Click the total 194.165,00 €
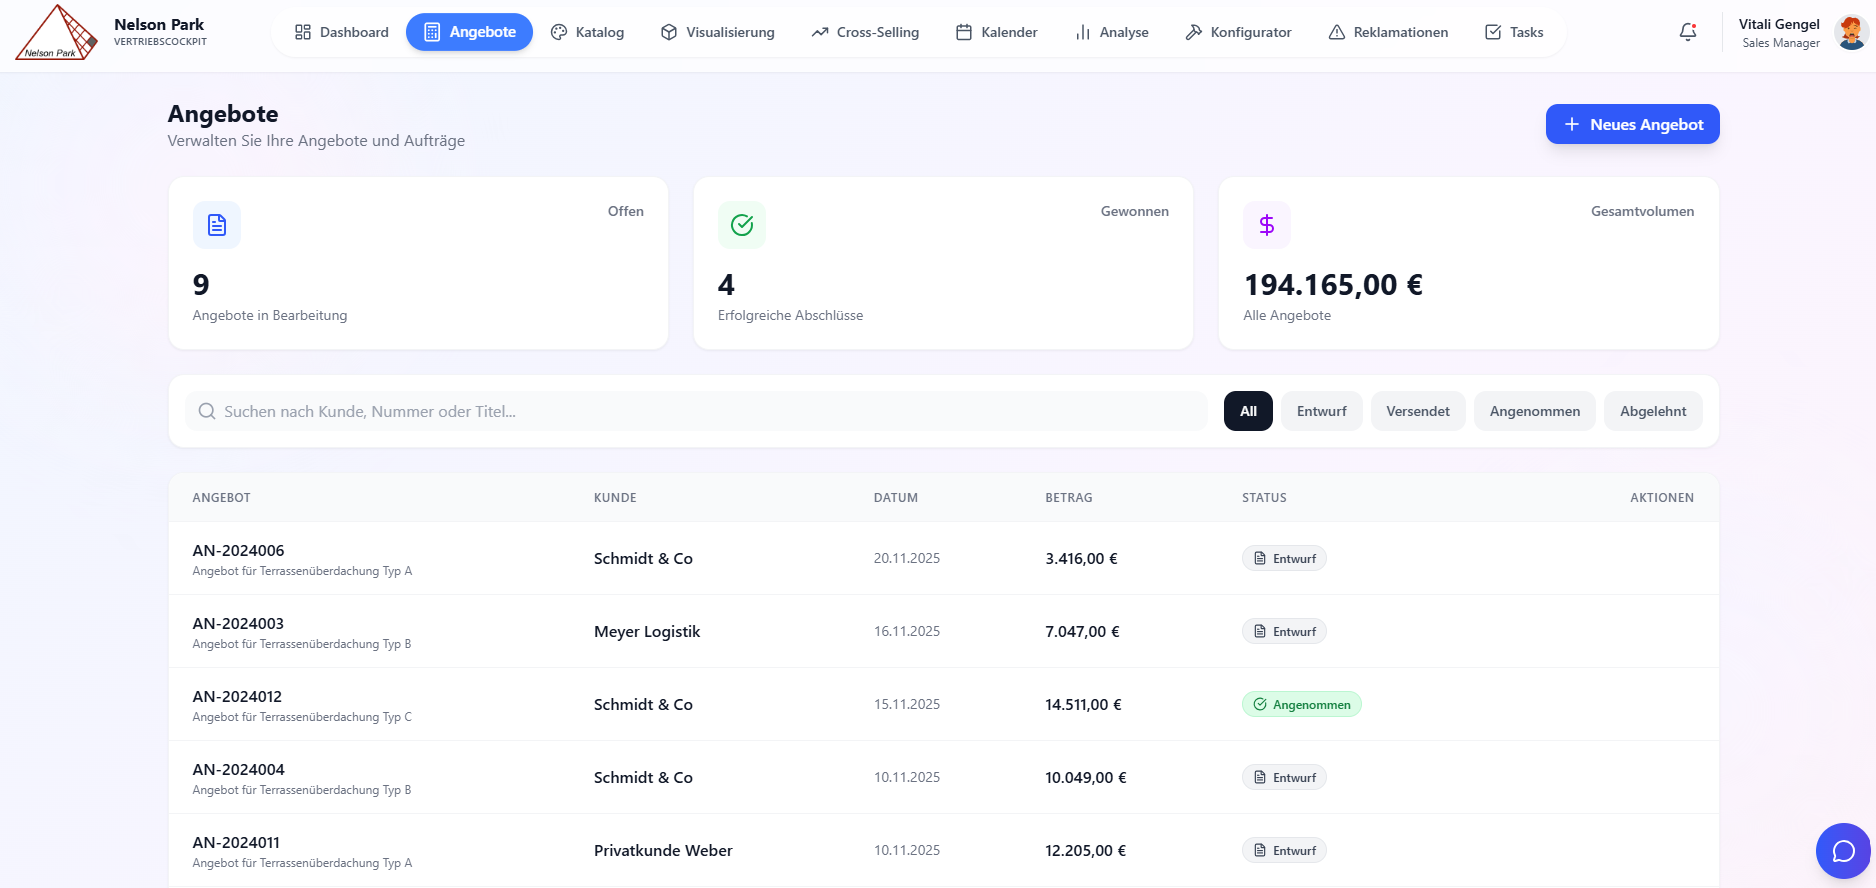This screenshot has height=888, width=1876. click(1333, 285)
